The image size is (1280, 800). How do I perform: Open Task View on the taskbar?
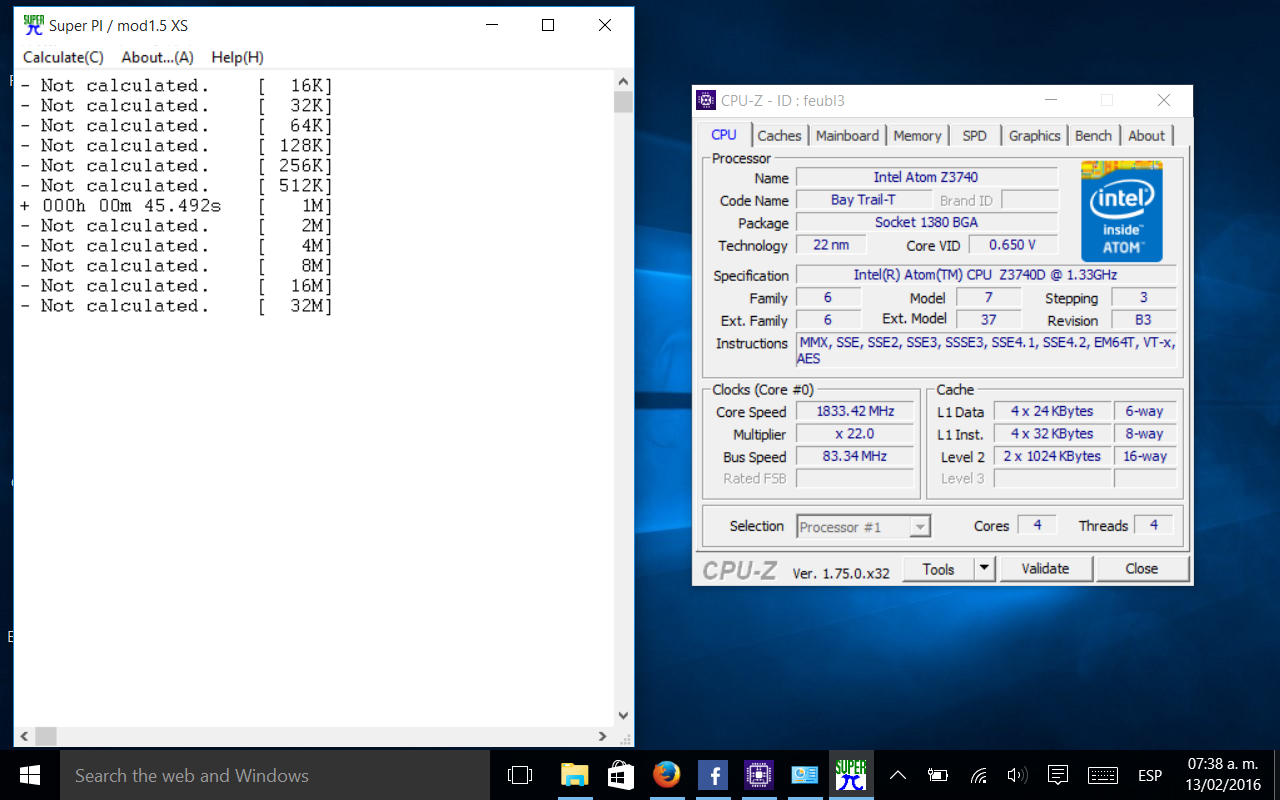pos(520,775)
